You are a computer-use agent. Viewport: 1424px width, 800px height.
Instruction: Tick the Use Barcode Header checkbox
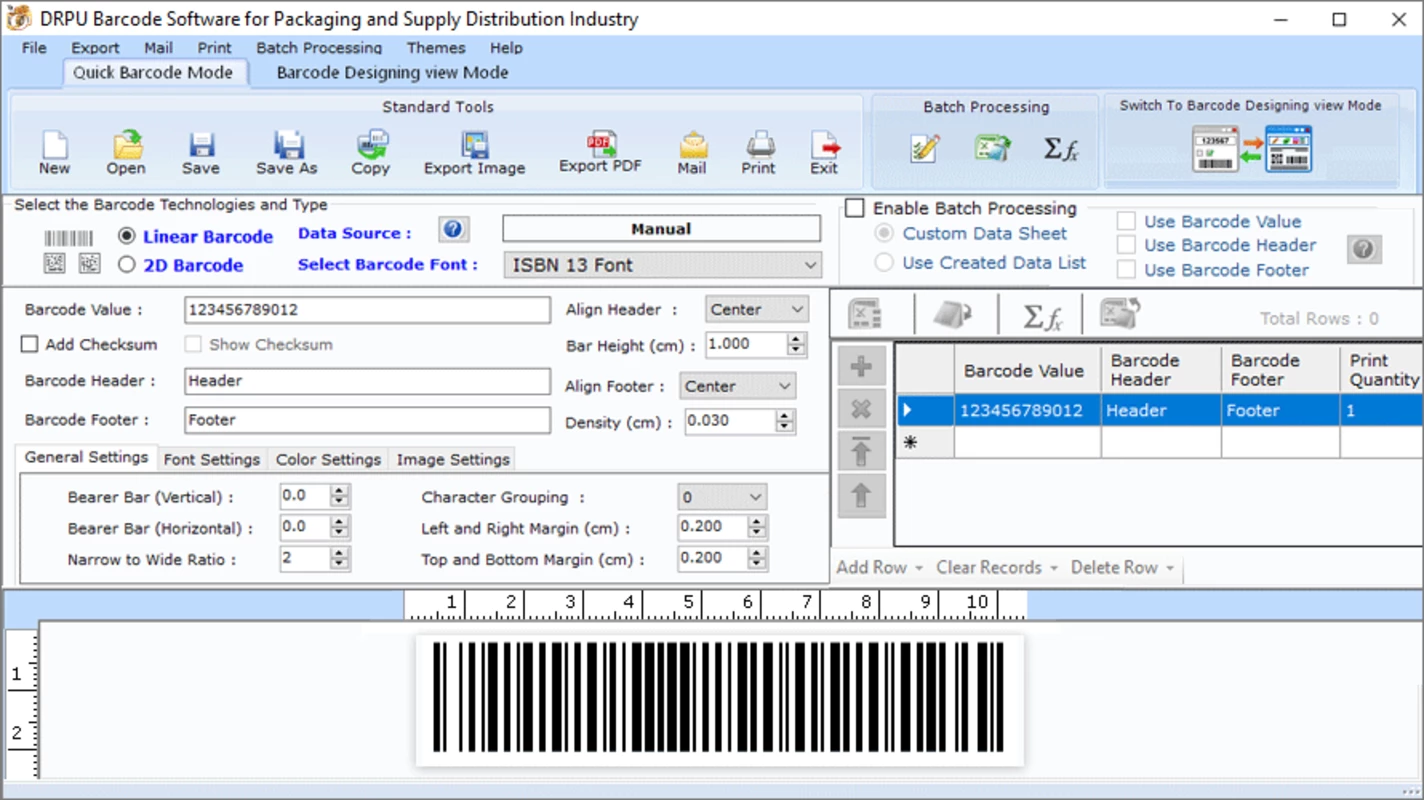pyautogui.click(x=1127, y=245)
